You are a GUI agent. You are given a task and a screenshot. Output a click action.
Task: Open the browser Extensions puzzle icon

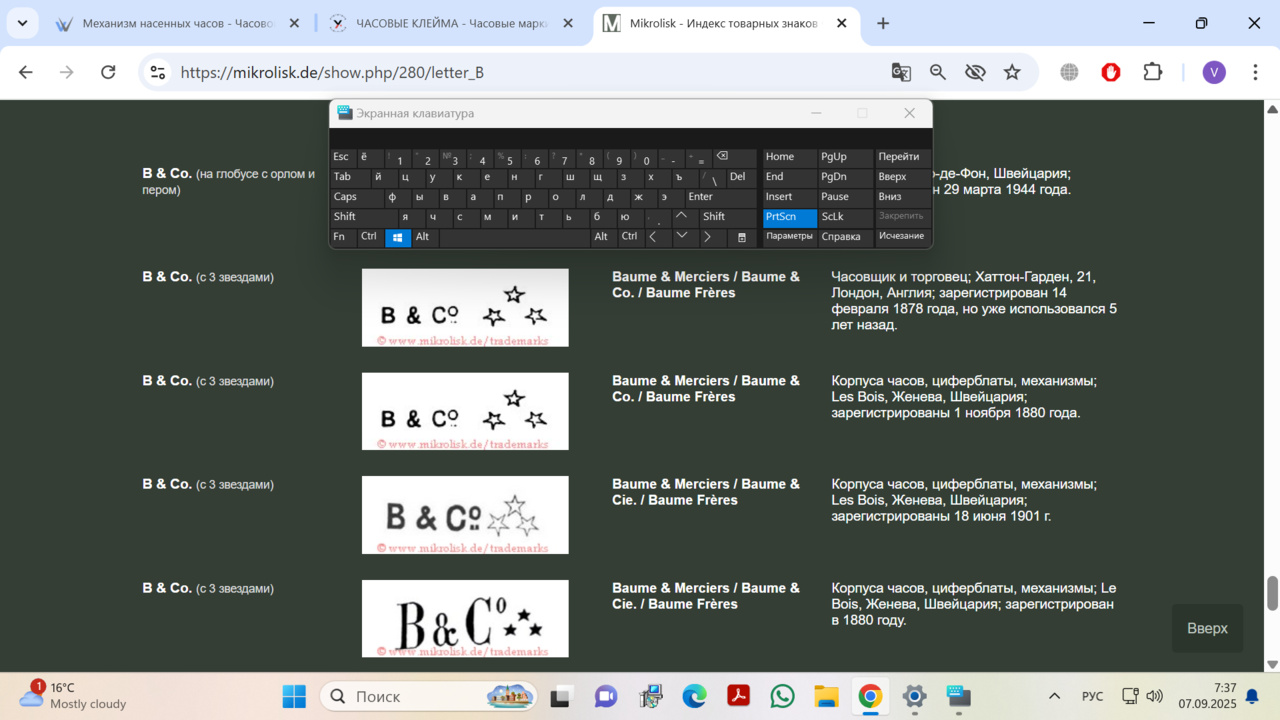click(x=1152, y=72)
